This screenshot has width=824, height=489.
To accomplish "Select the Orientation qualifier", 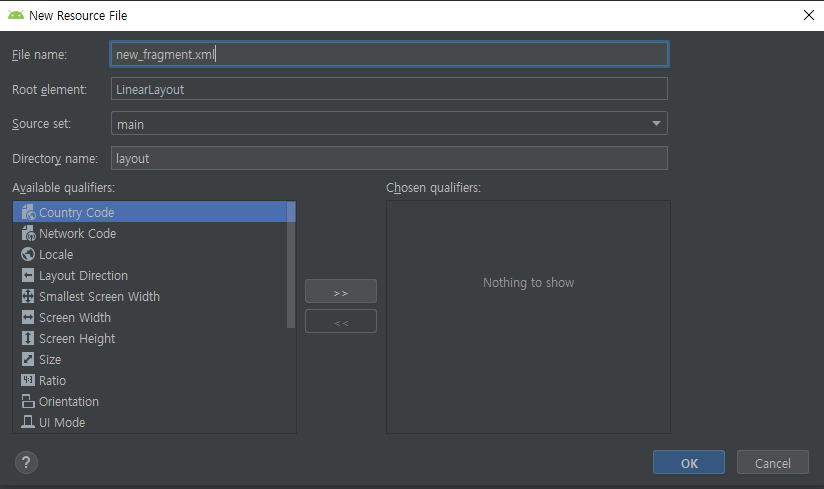I will [x=69, y=402].
